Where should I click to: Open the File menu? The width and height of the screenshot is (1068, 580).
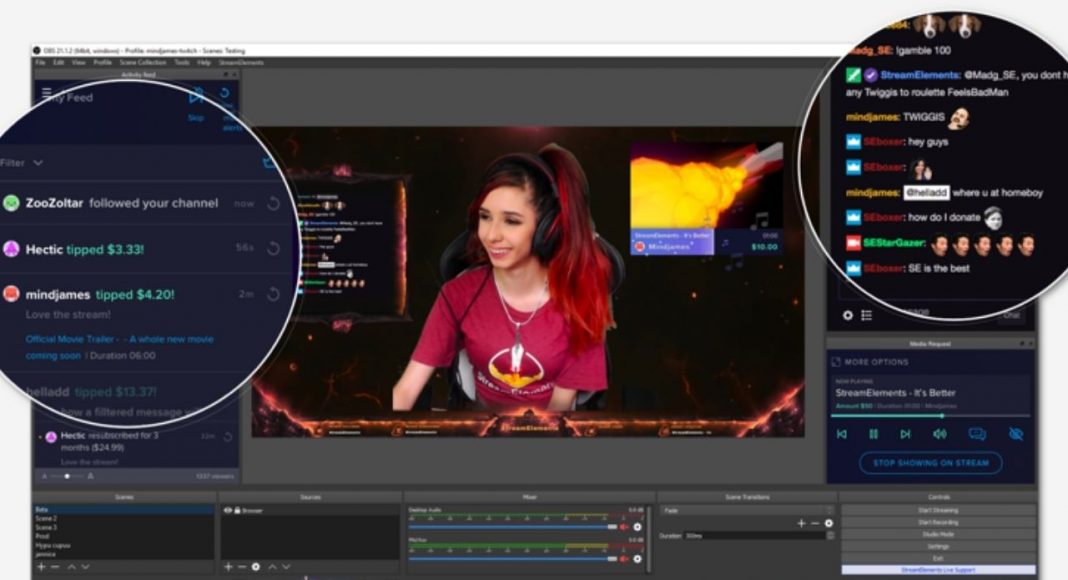[x=40, y=62]
